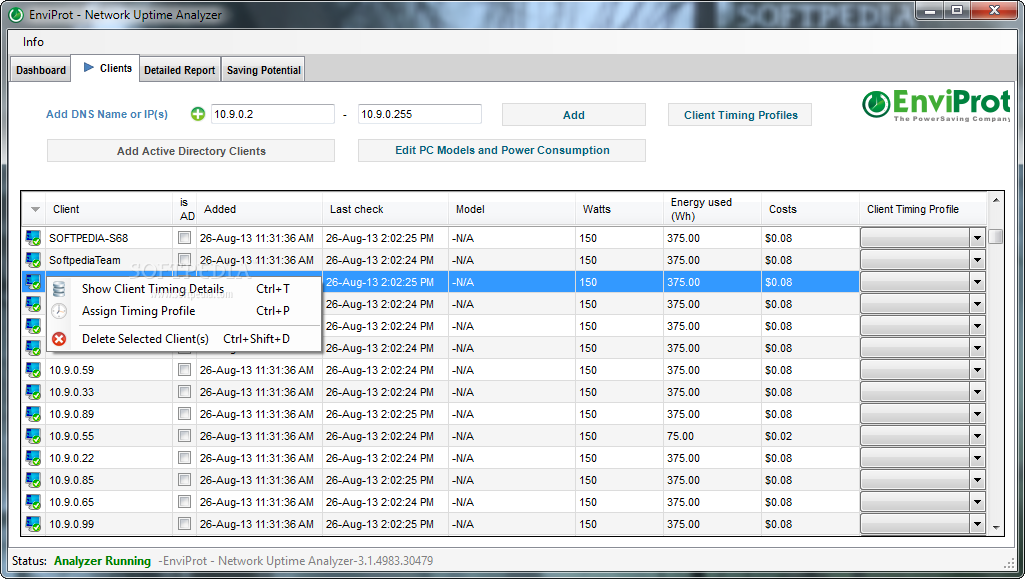Click the client icon for 10.9.0.59

(x=33, y=370)
